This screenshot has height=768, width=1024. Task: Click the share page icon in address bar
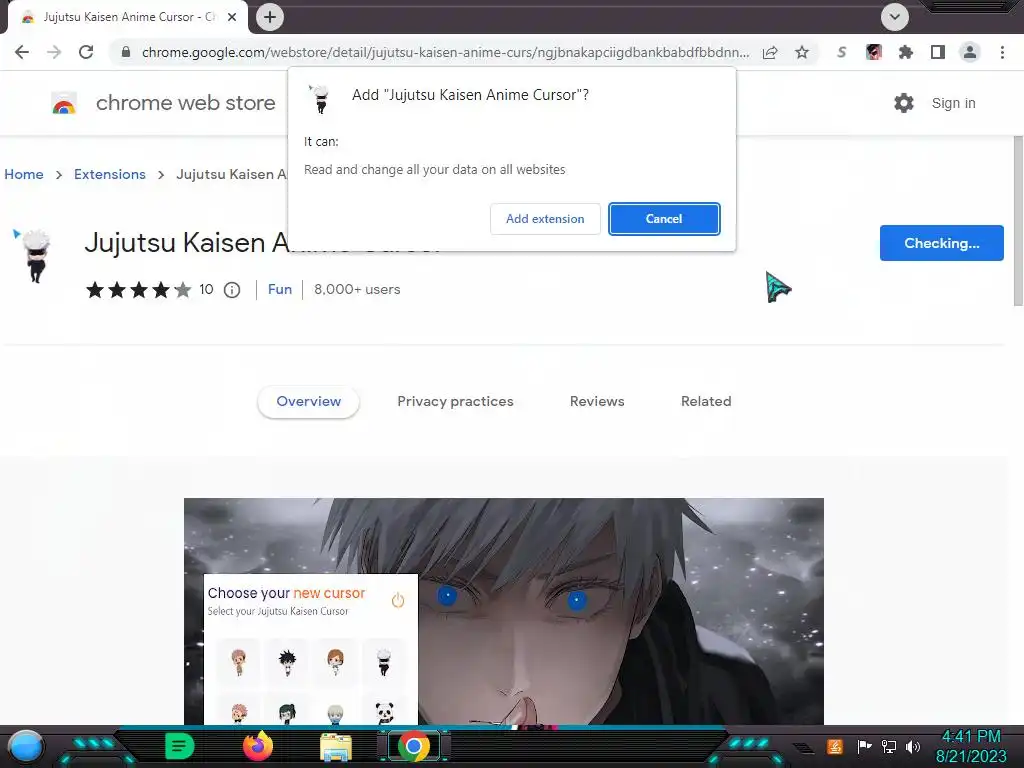770,52
